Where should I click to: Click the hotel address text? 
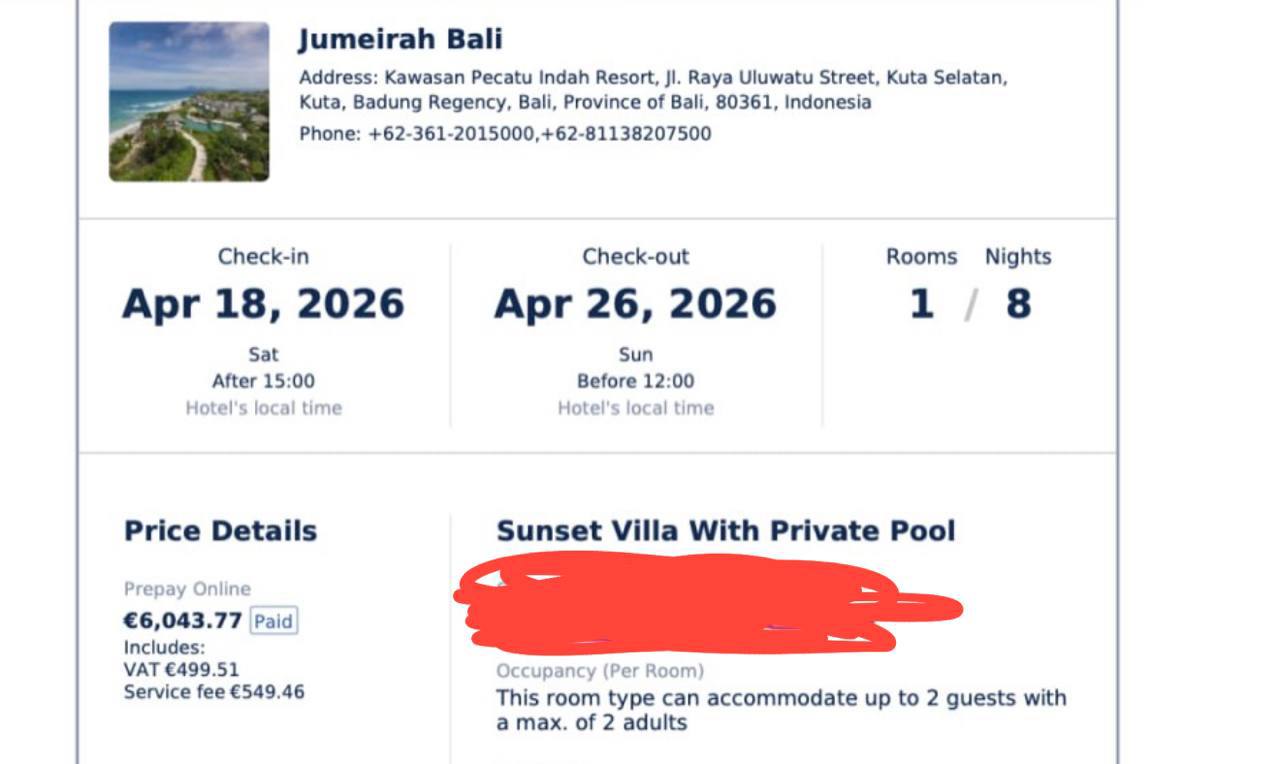pos(652,90)
